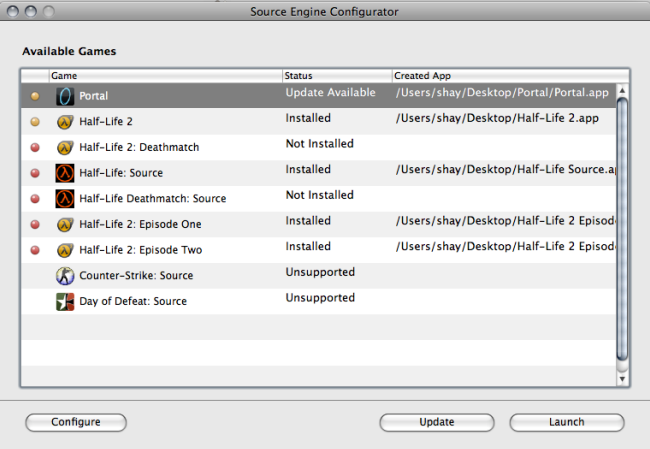650x449 pixels.
Task: Click the Episode One app path cell
Action: (506, 221)
